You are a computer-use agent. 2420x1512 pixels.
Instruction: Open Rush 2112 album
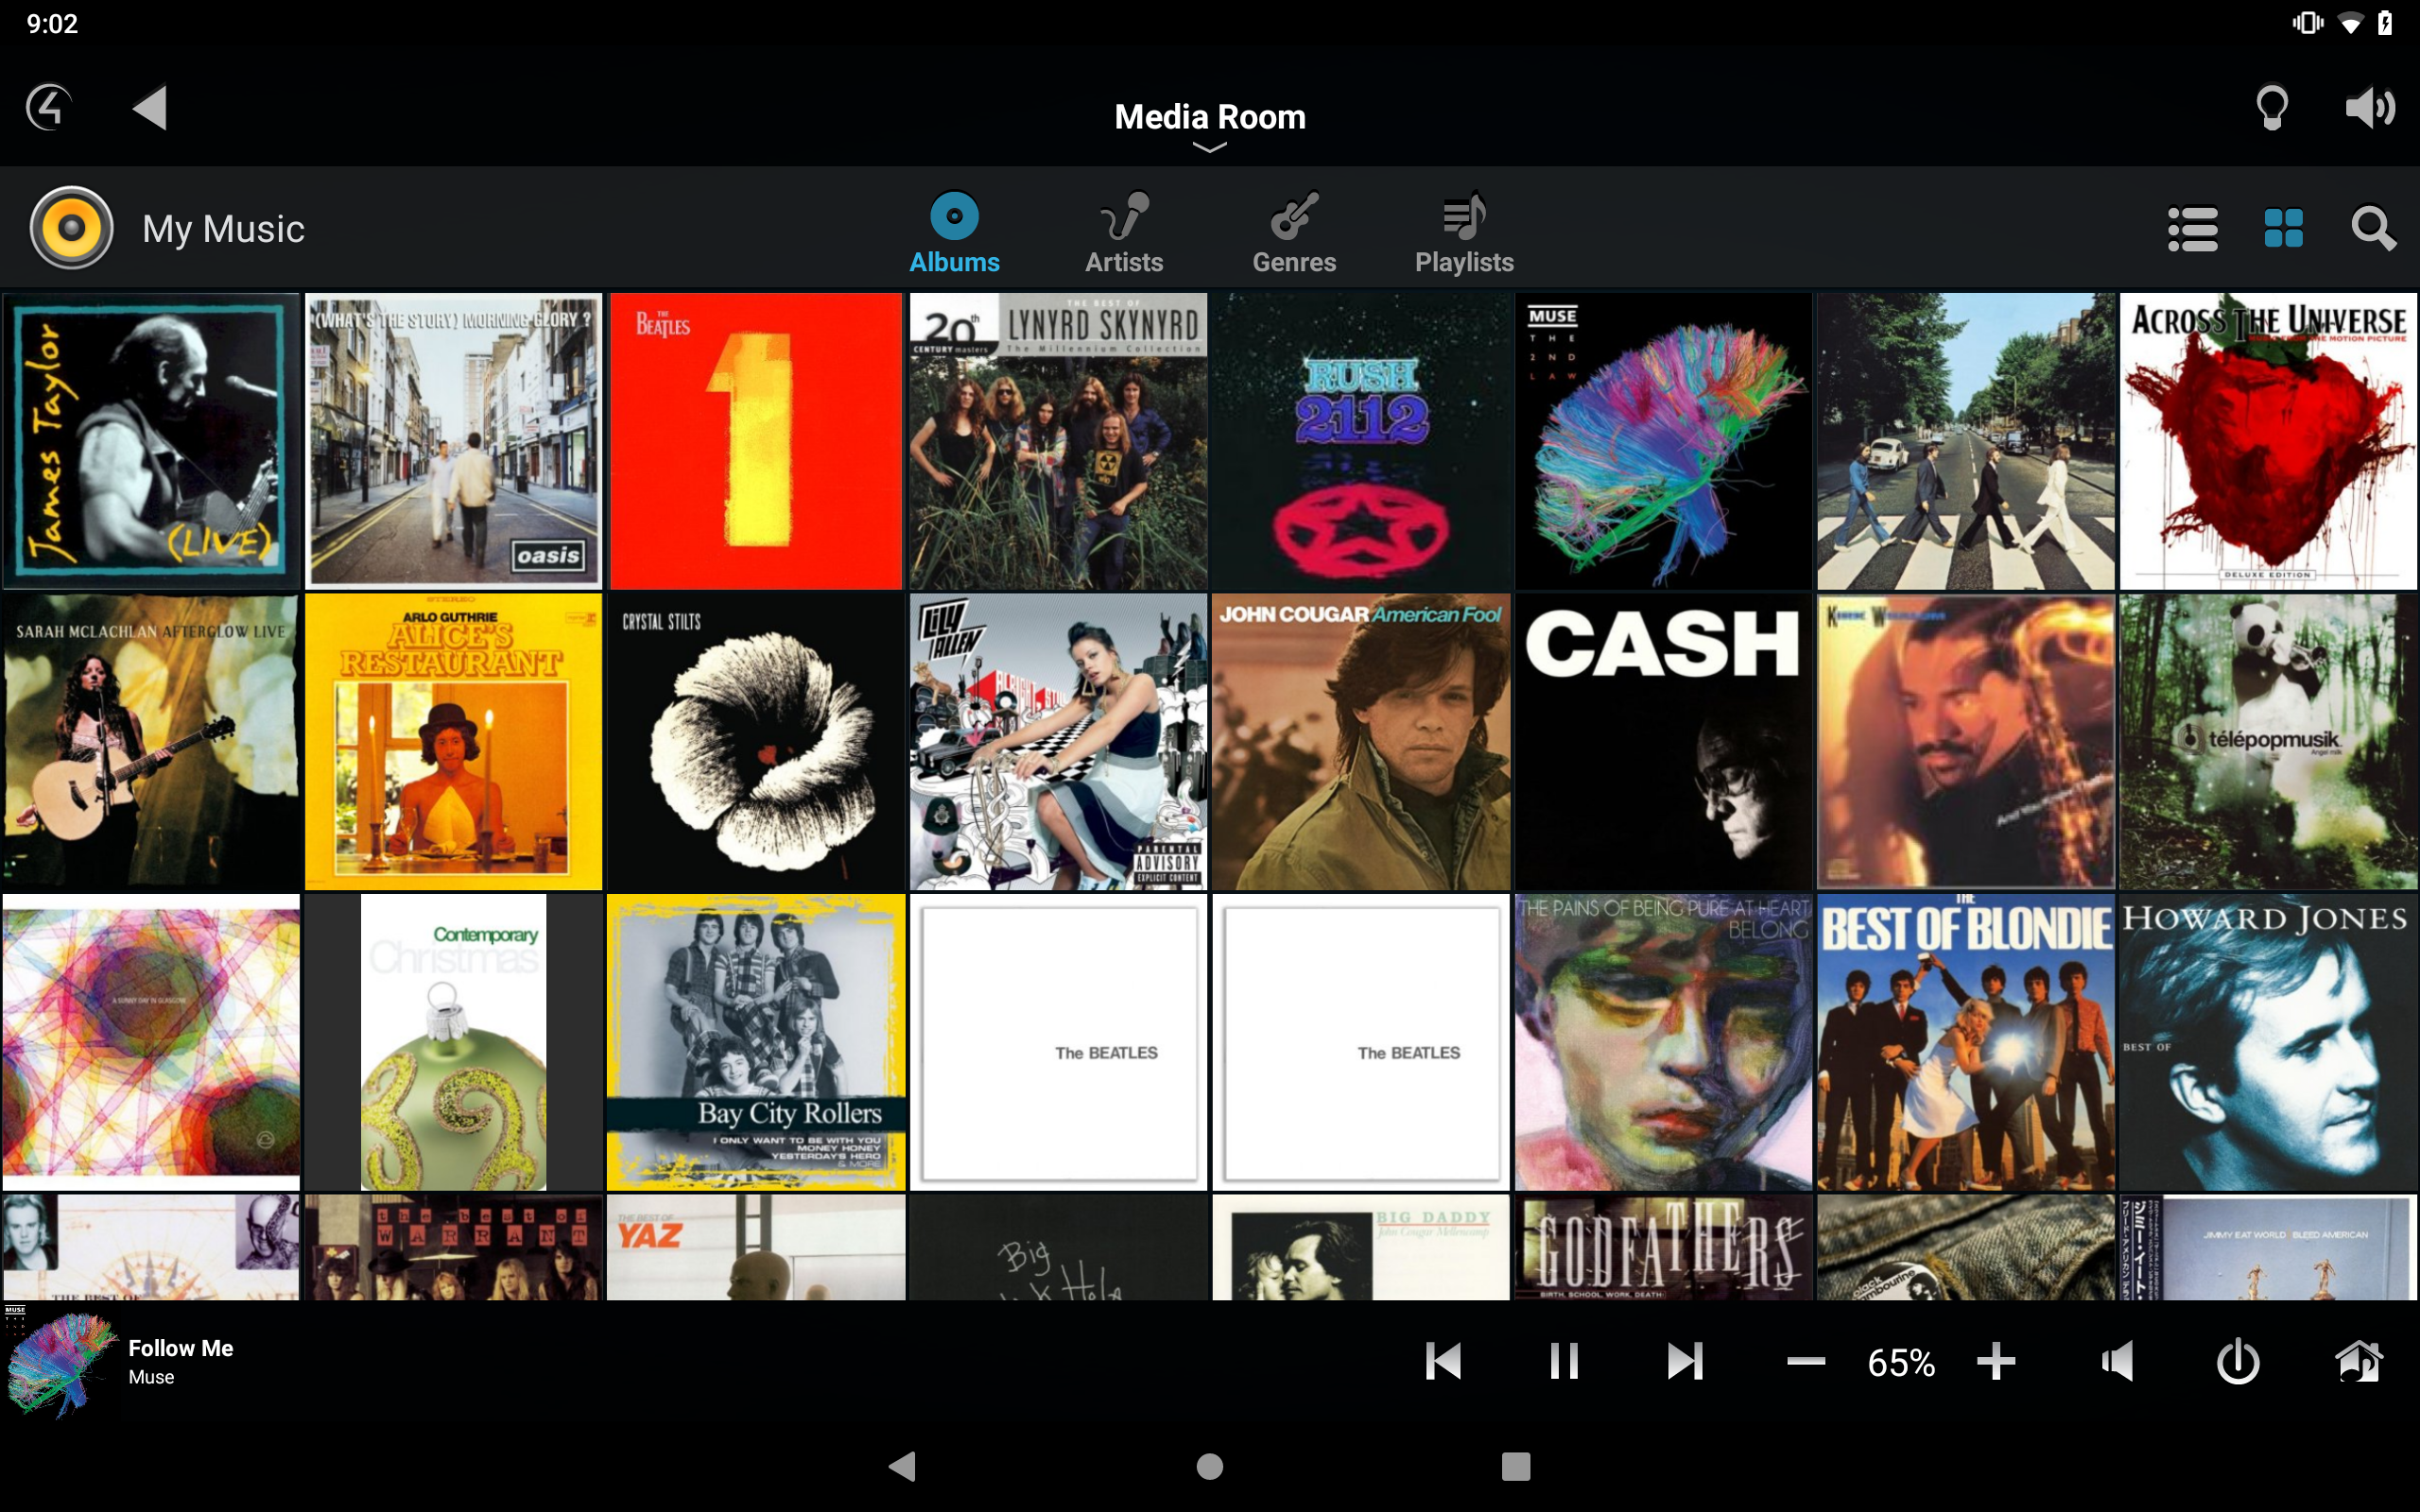[x=1361, y=441]
